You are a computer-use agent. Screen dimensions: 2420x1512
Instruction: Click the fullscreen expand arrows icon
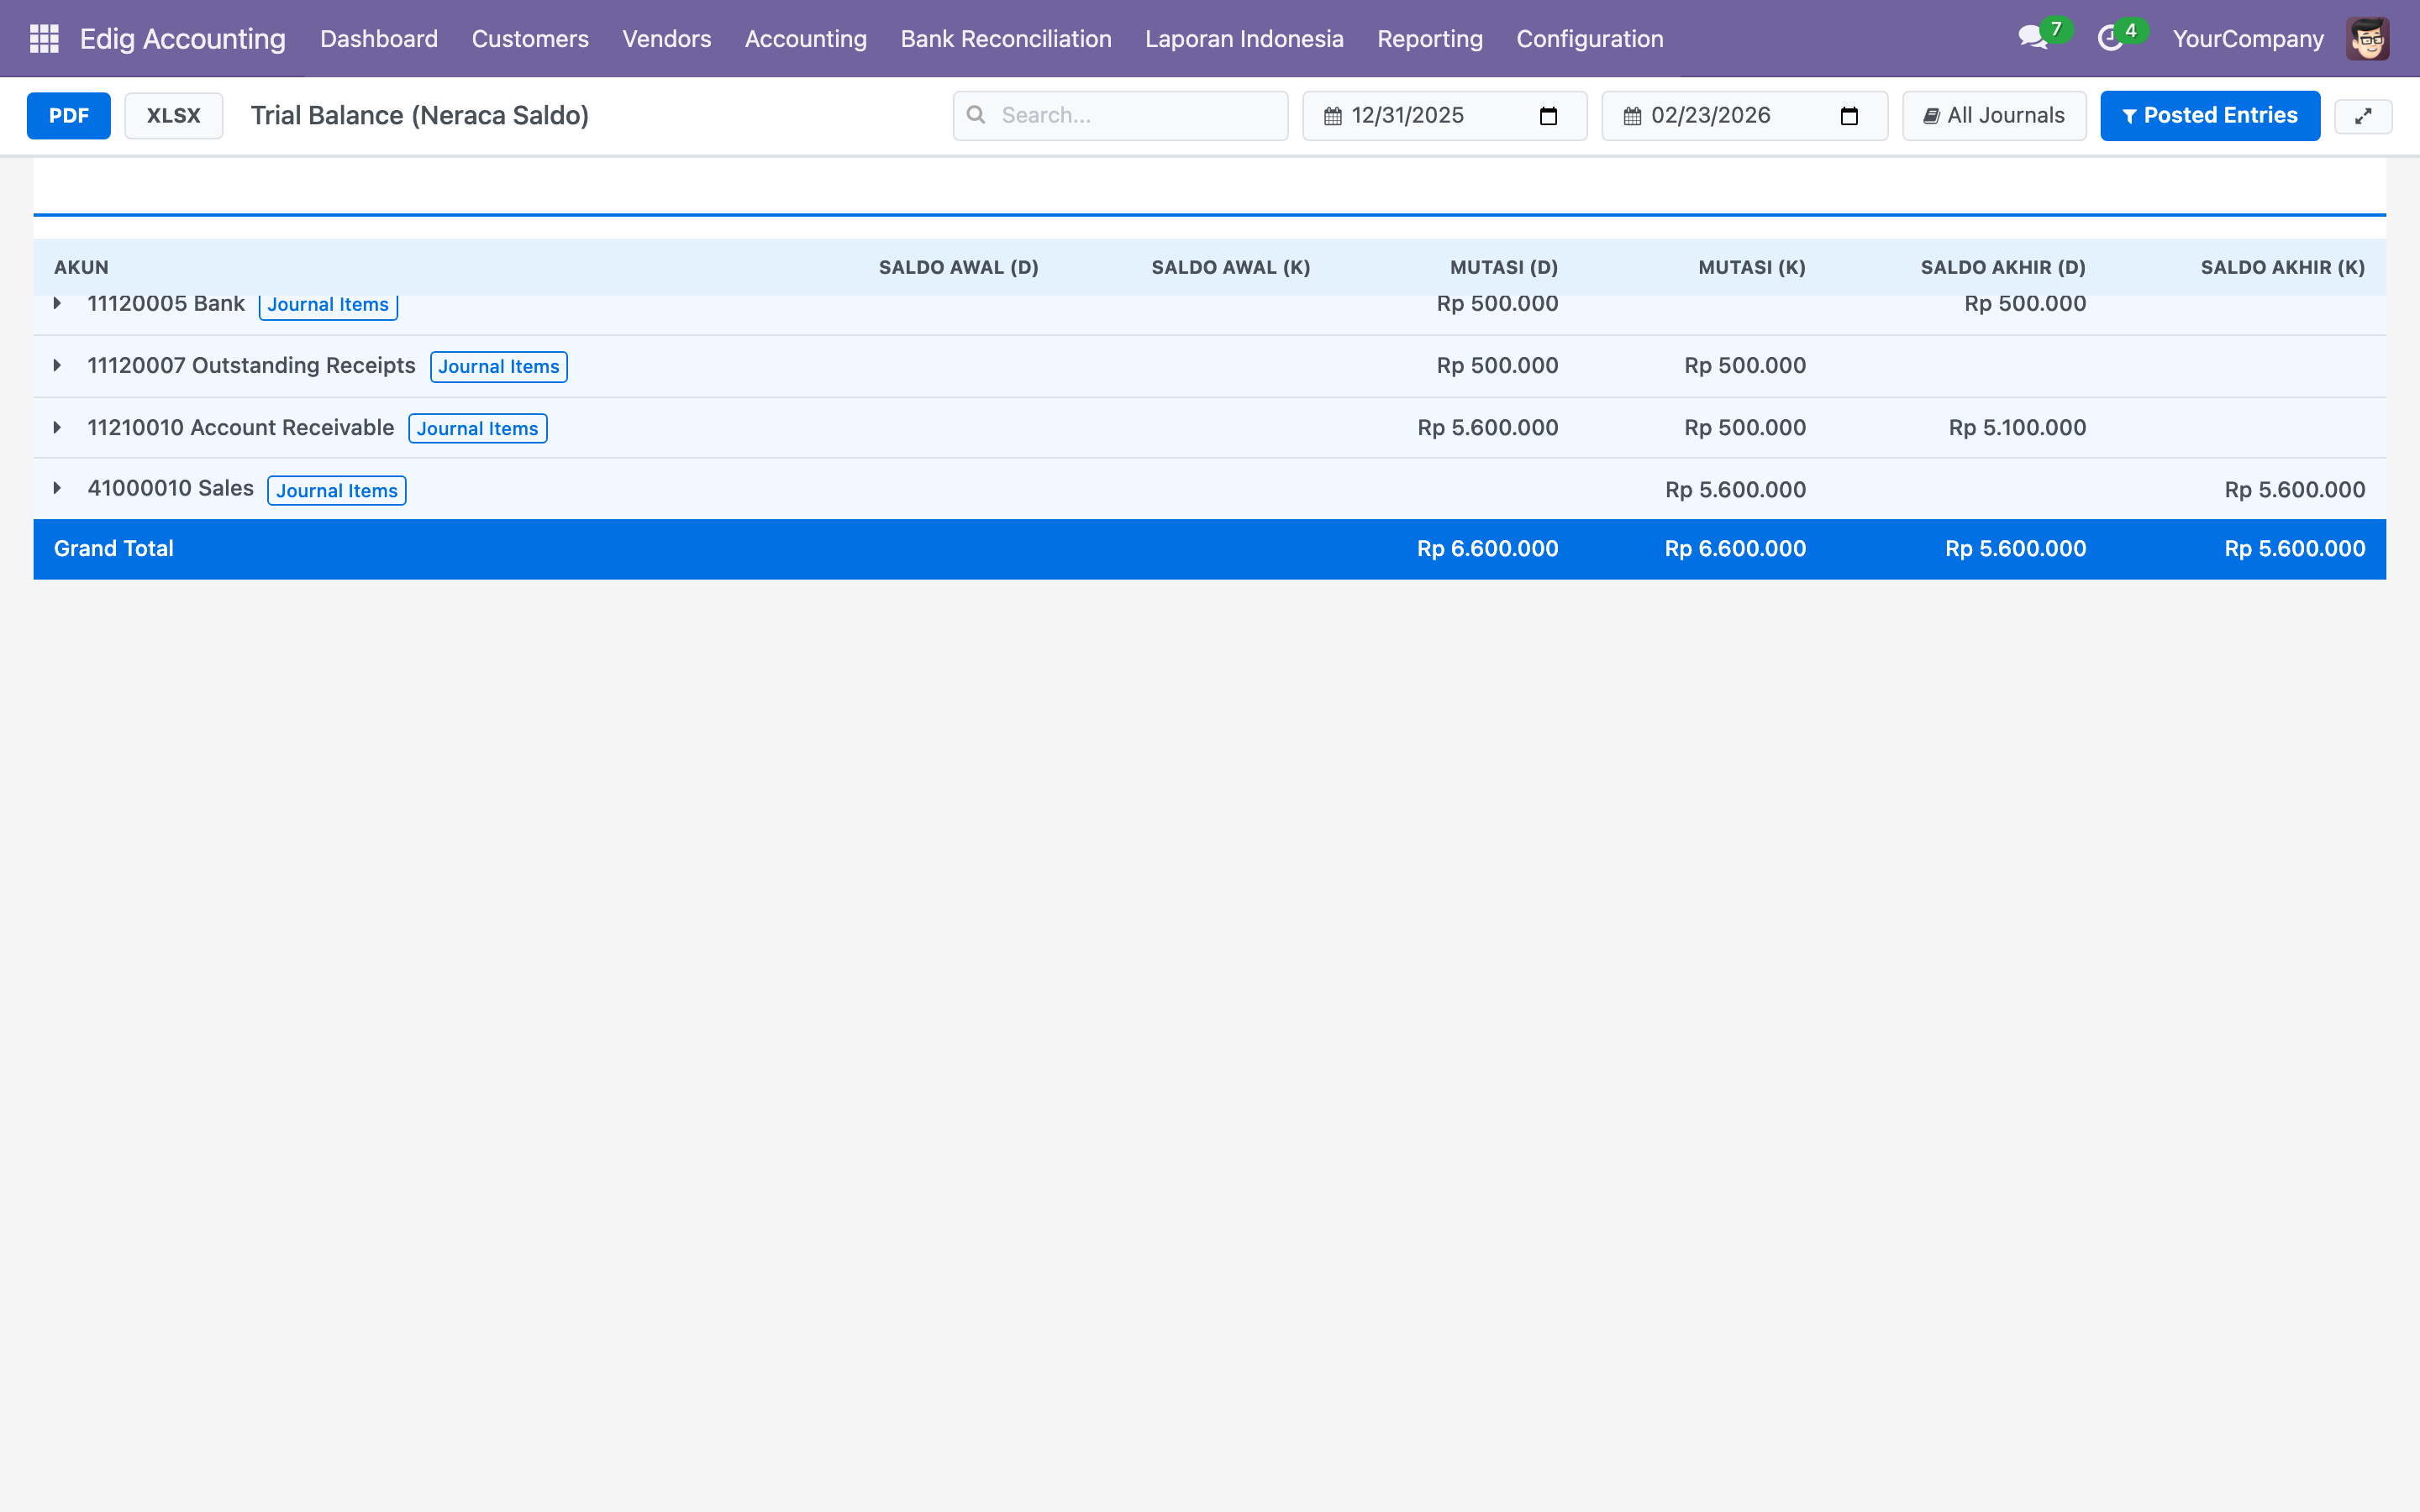2362,116
